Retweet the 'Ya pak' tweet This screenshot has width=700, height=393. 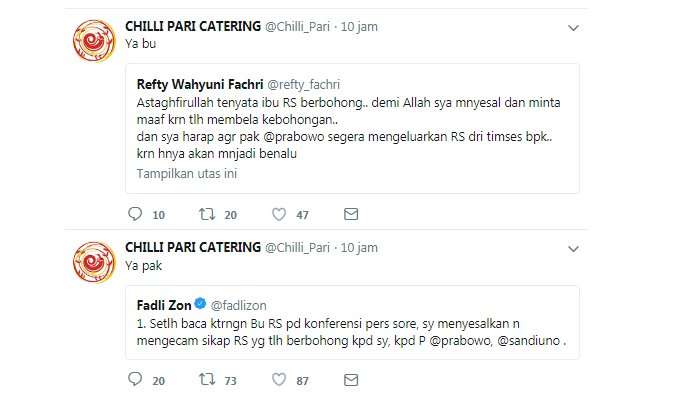point(207,380)
